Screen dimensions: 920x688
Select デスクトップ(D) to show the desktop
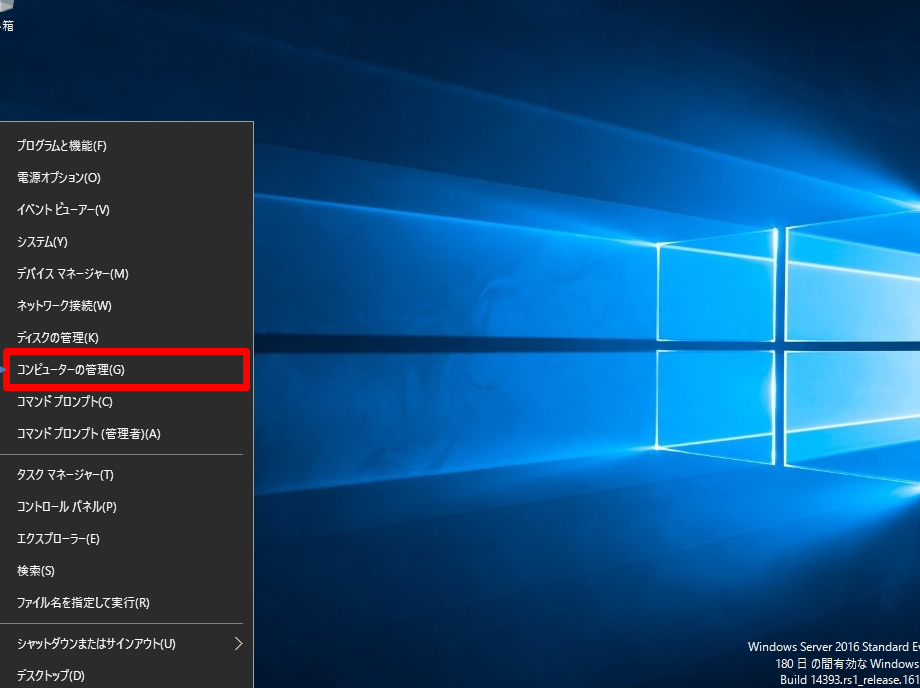51,675
